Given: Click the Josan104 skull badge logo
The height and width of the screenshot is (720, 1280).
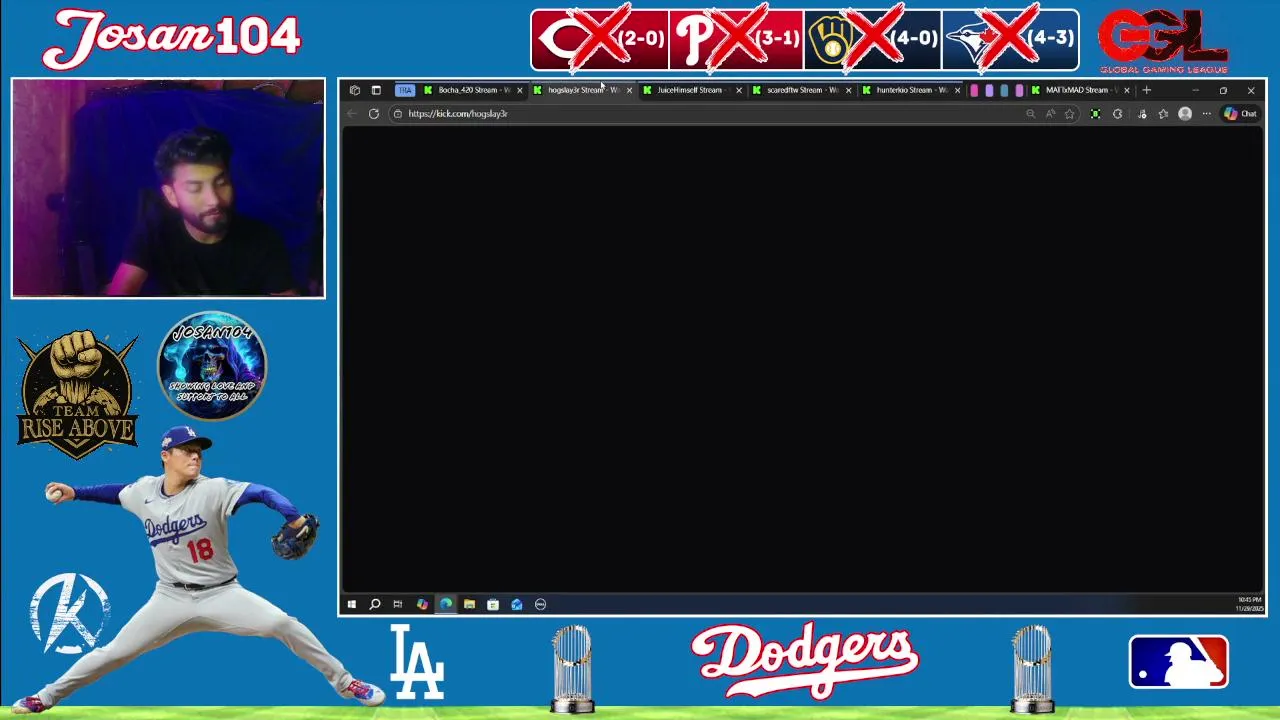Looking at the screenshot, I should click(x=212, y=365).
